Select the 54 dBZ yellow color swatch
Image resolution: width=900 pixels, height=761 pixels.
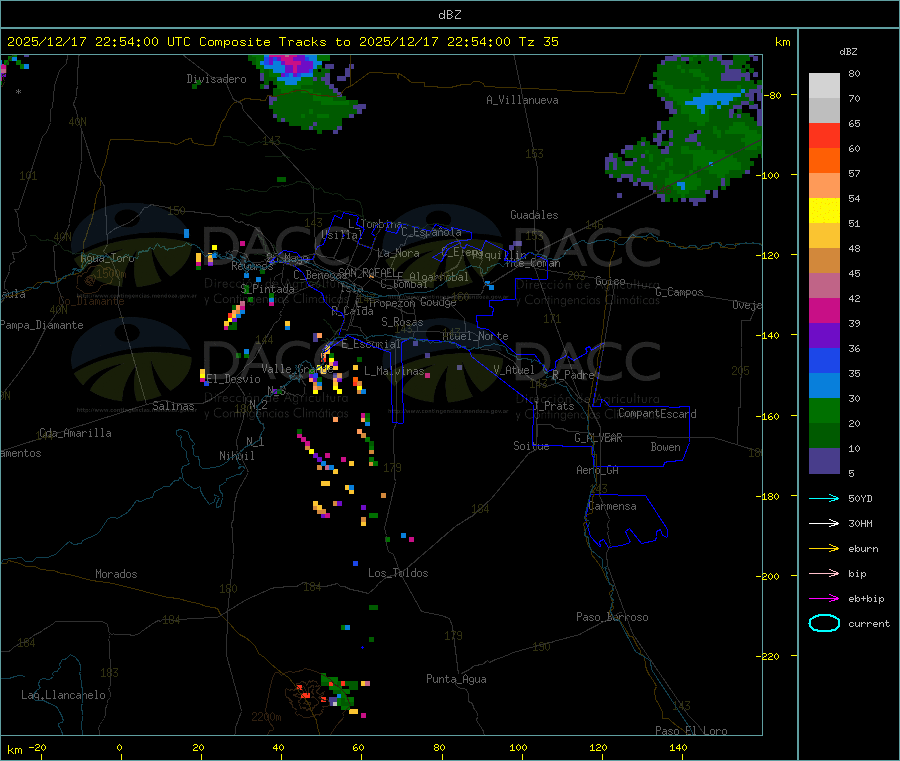pos(824,211)
